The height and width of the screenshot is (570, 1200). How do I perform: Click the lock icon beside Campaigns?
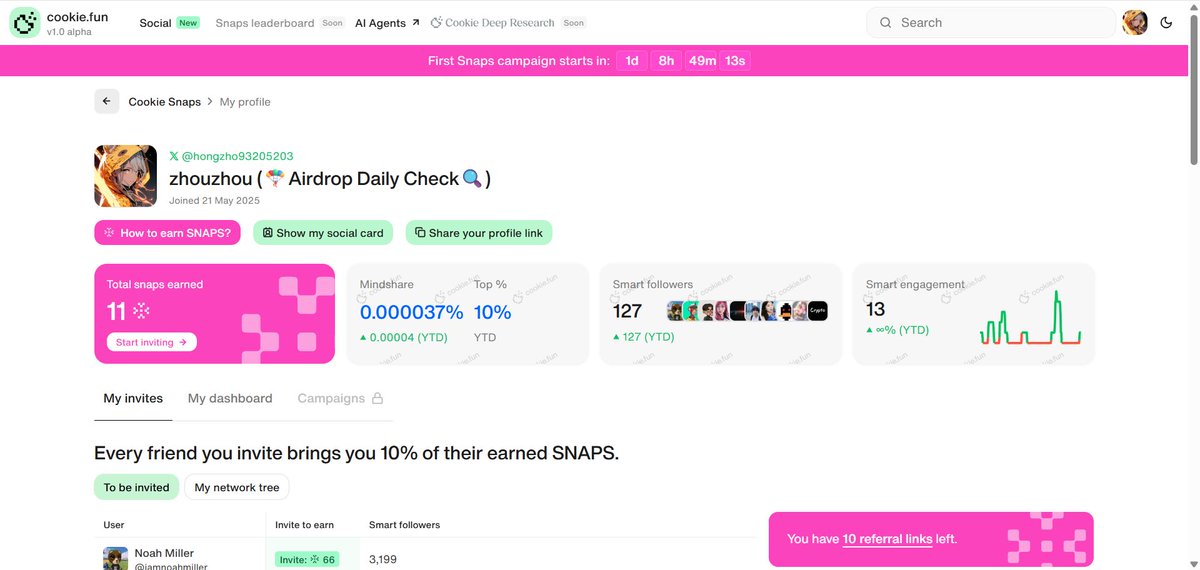377,398
